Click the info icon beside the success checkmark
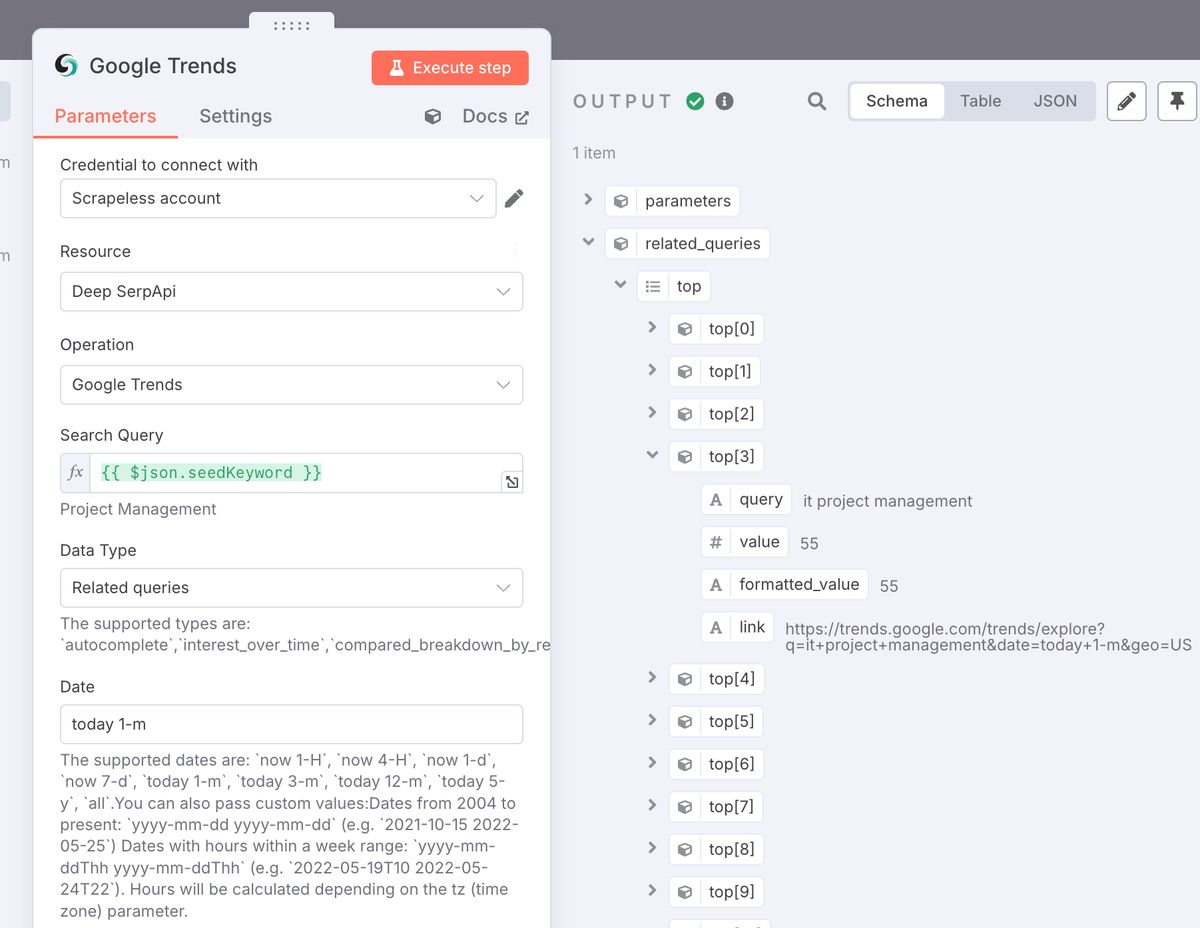This screenshot has width=1200, height=928. tap(724, 100)
